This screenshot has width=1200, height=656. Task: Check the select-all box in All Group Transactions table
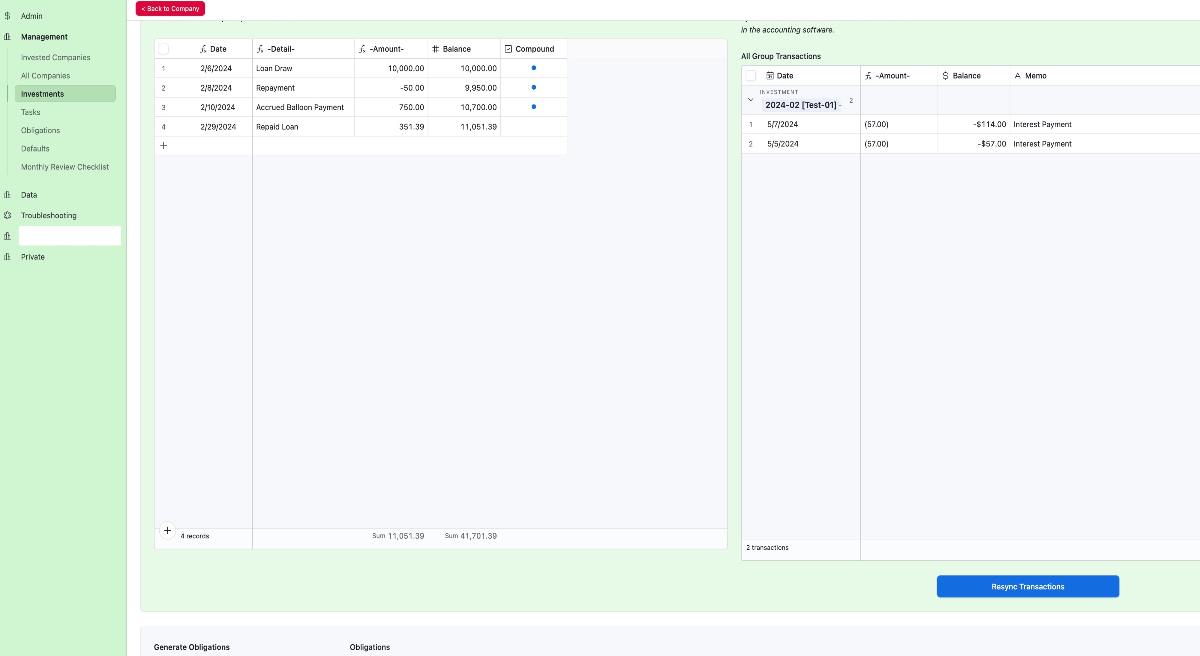(750, 75)
